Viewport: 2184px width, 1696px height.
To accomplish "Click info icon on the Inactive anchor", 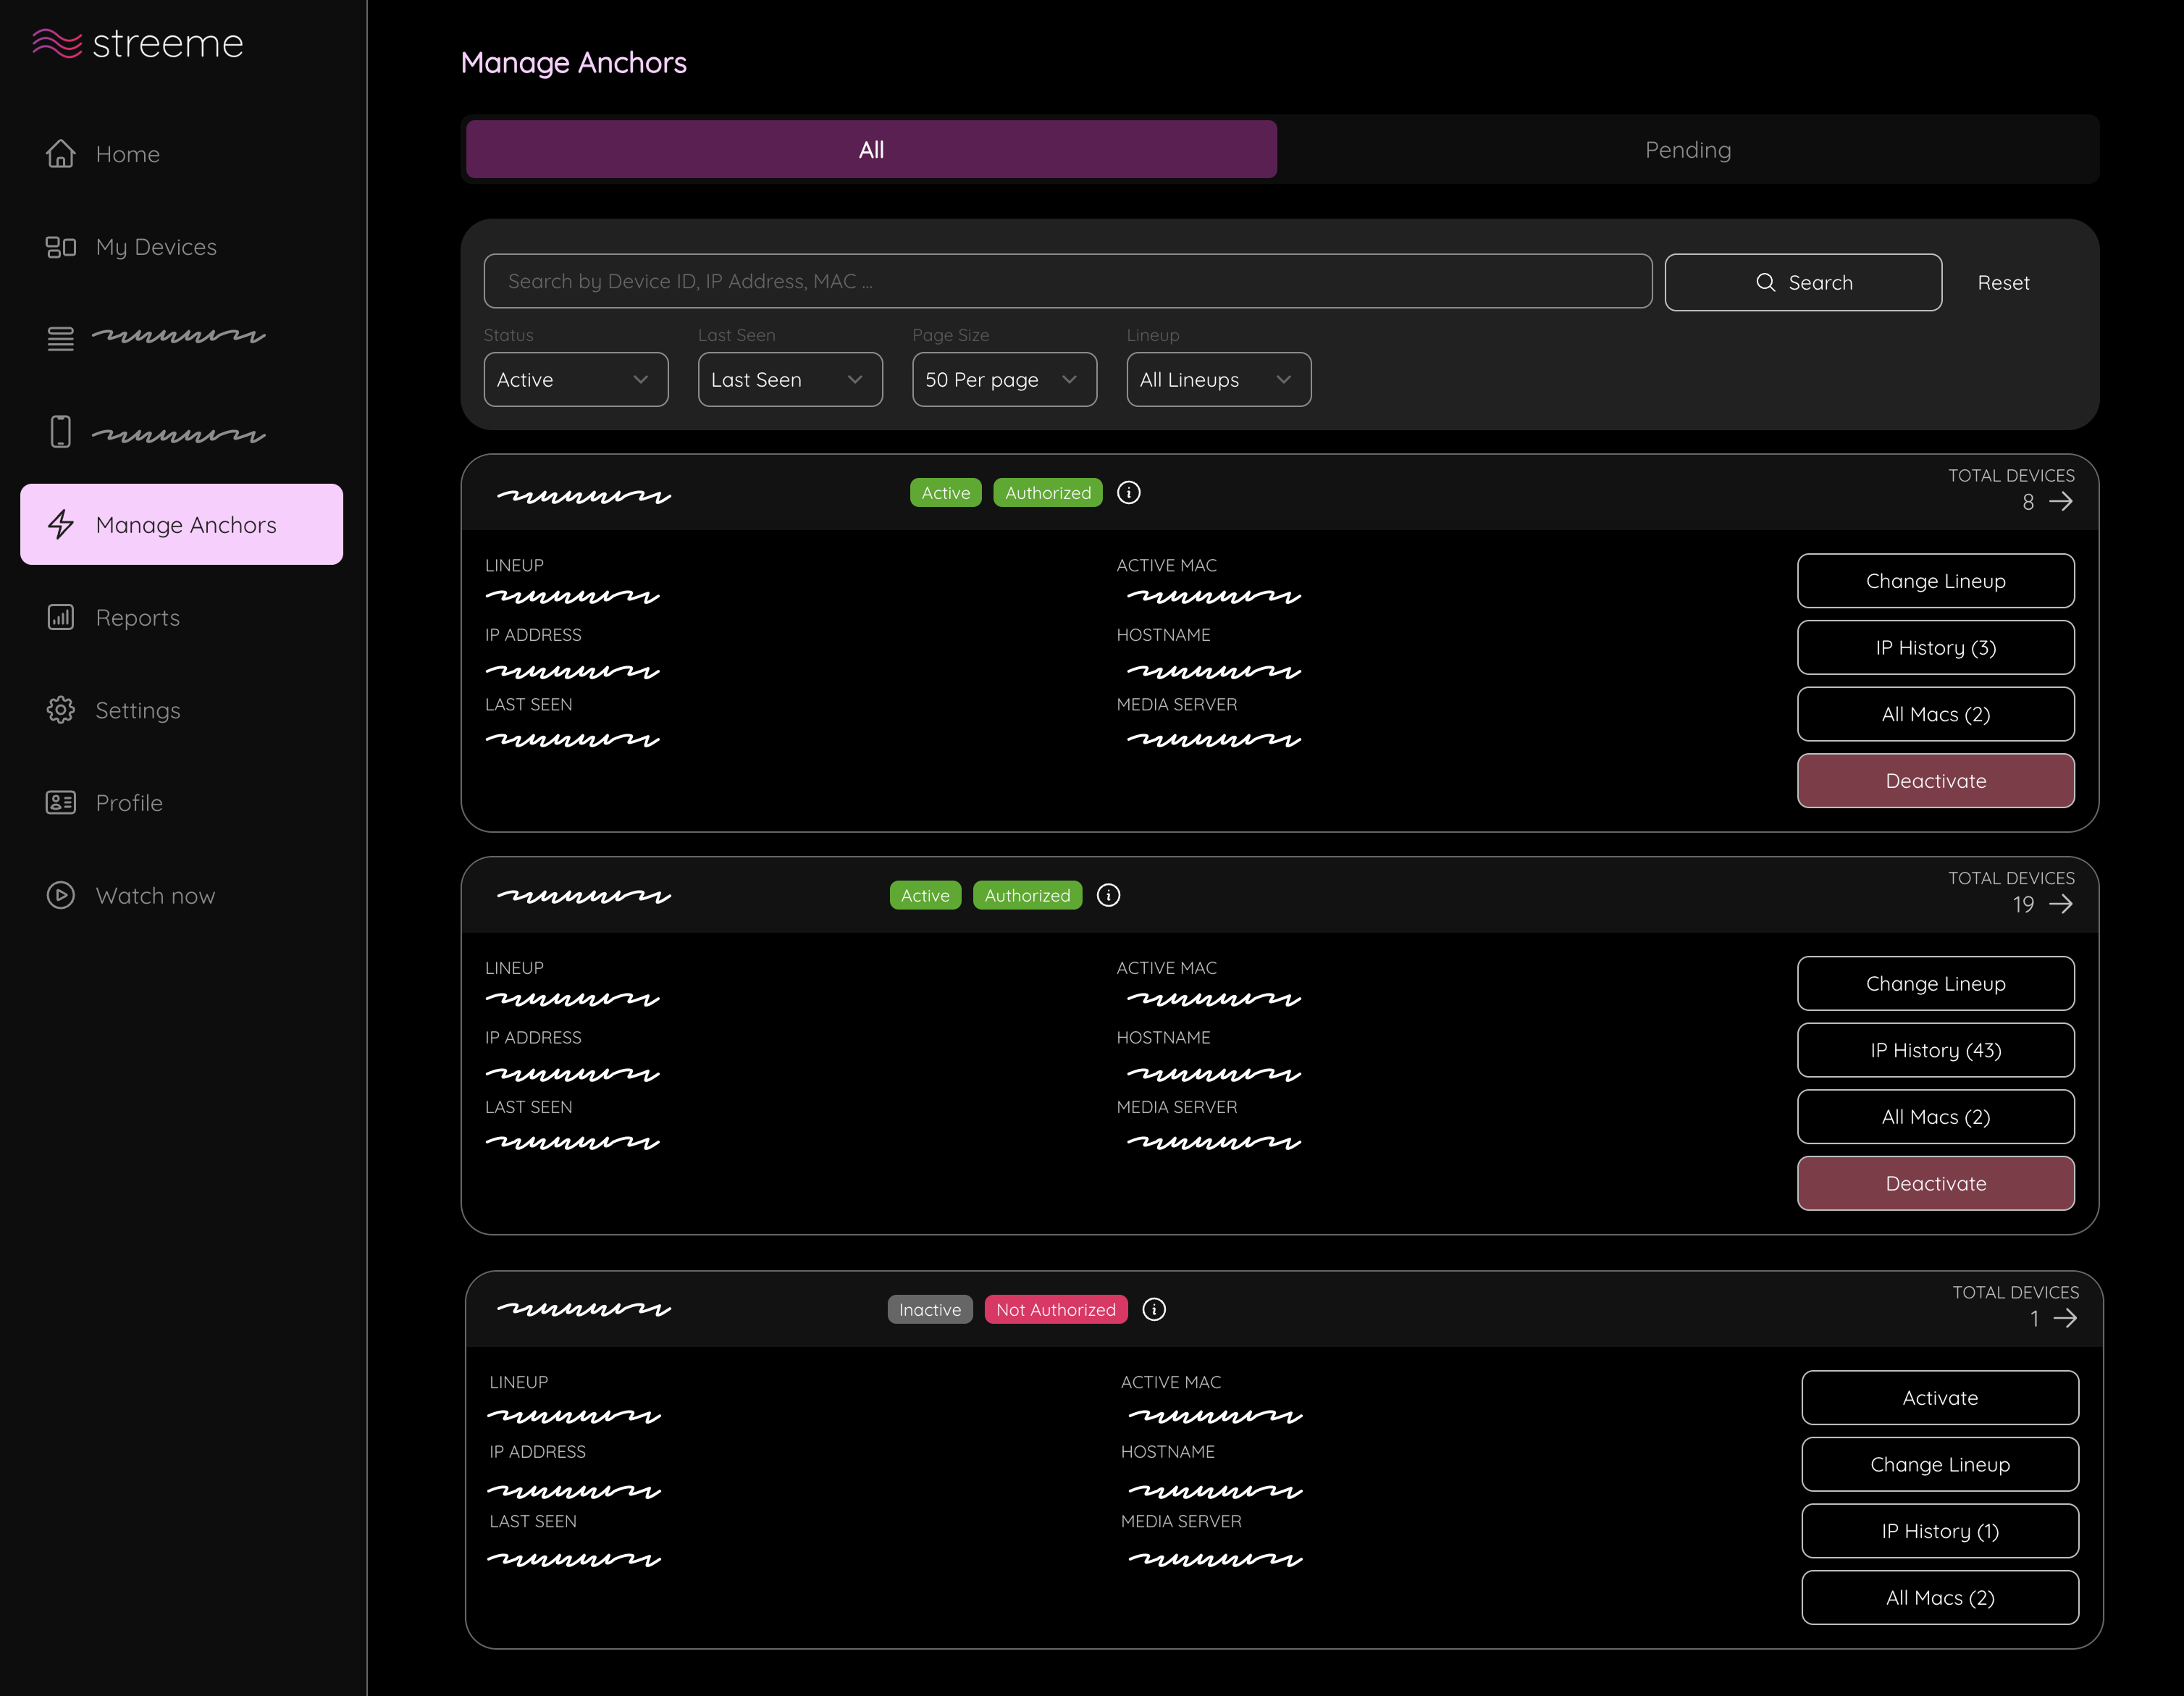I will click(x=1153, y=1310).
